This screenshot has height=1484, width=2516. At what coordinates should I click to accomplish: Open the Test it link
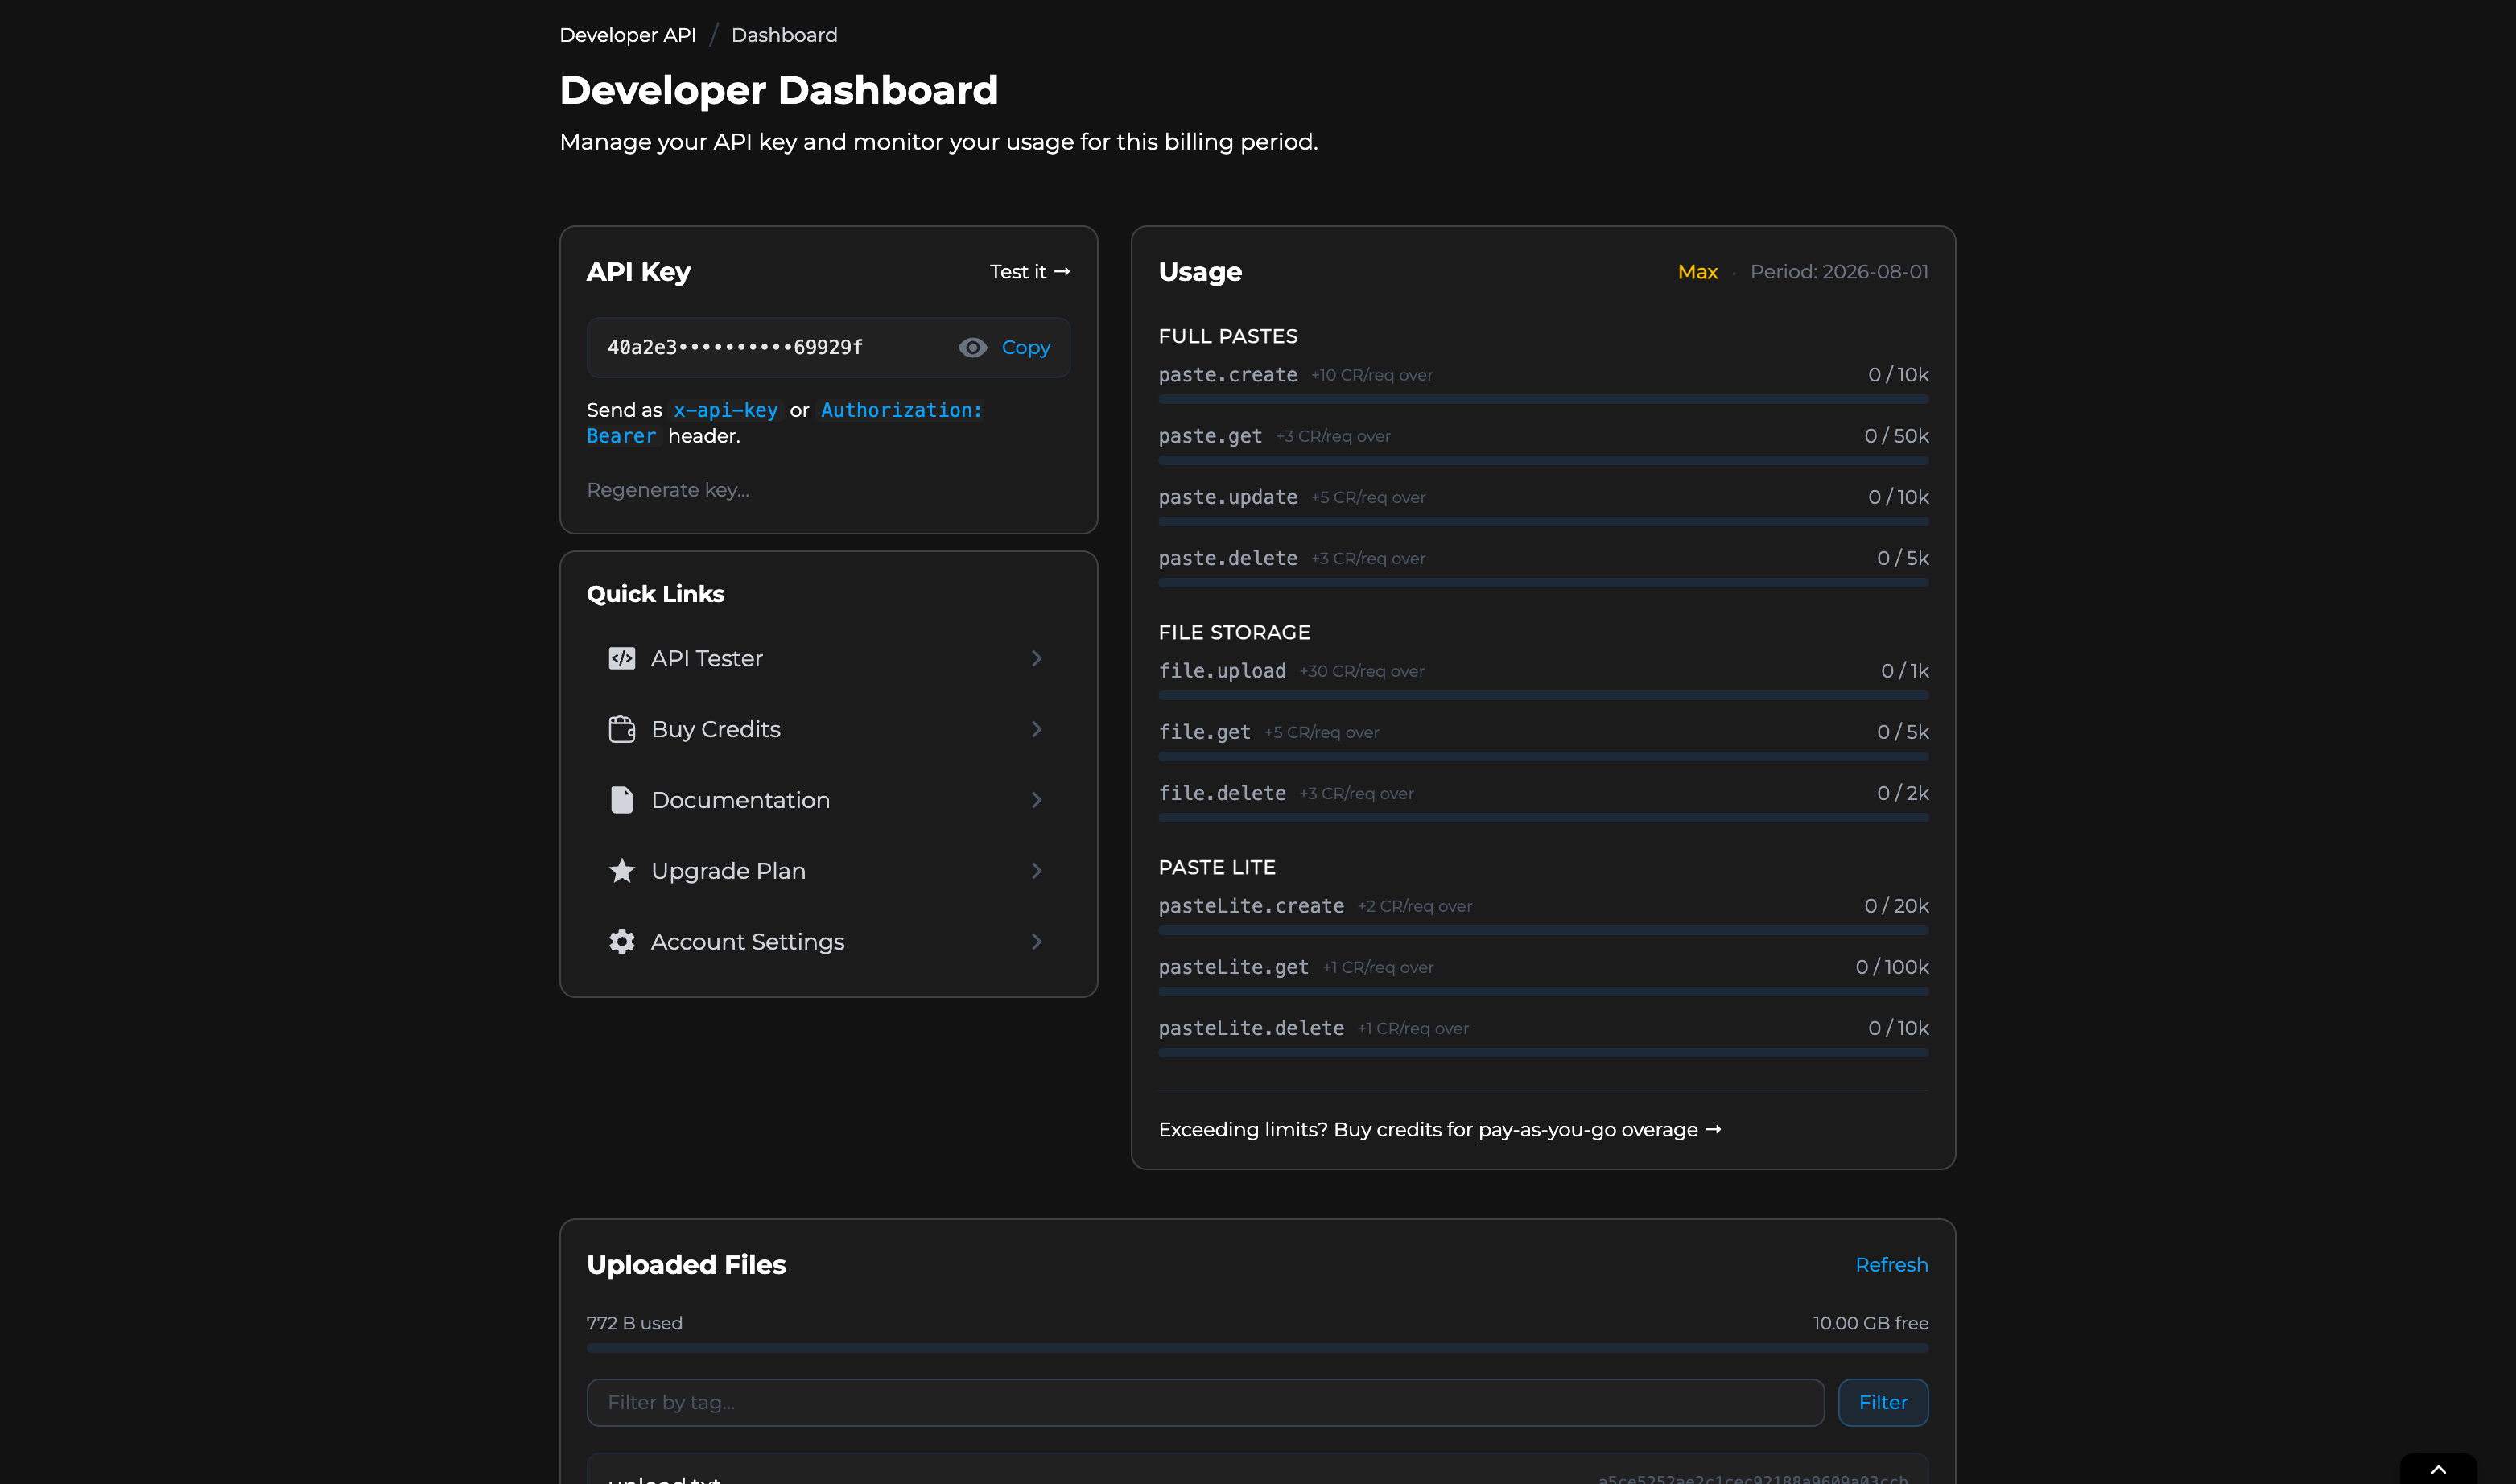click(1029, 272)
